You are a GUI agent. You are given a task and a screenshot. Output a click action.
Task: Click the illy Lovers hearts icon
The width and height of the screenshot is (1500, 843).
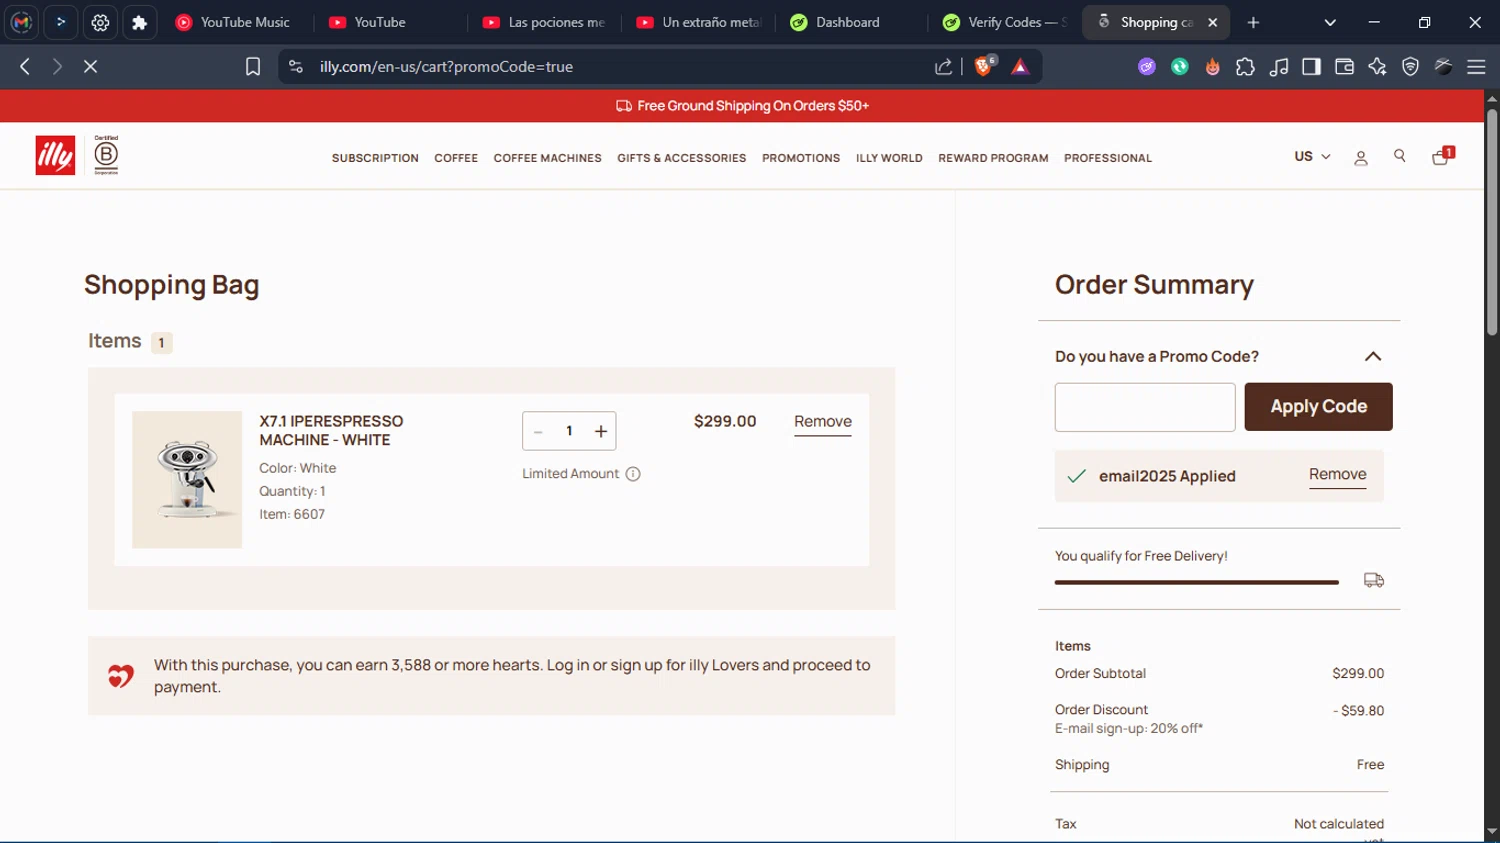[121, 676]
